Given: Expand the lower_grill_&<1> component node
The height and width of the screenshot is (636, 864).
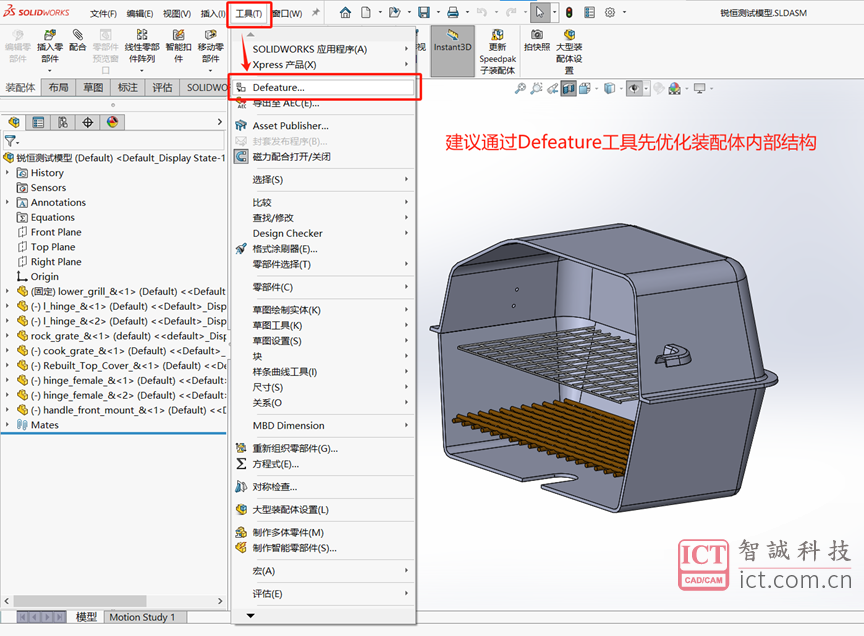Looking at the screenshot, I should pos(7,291).
